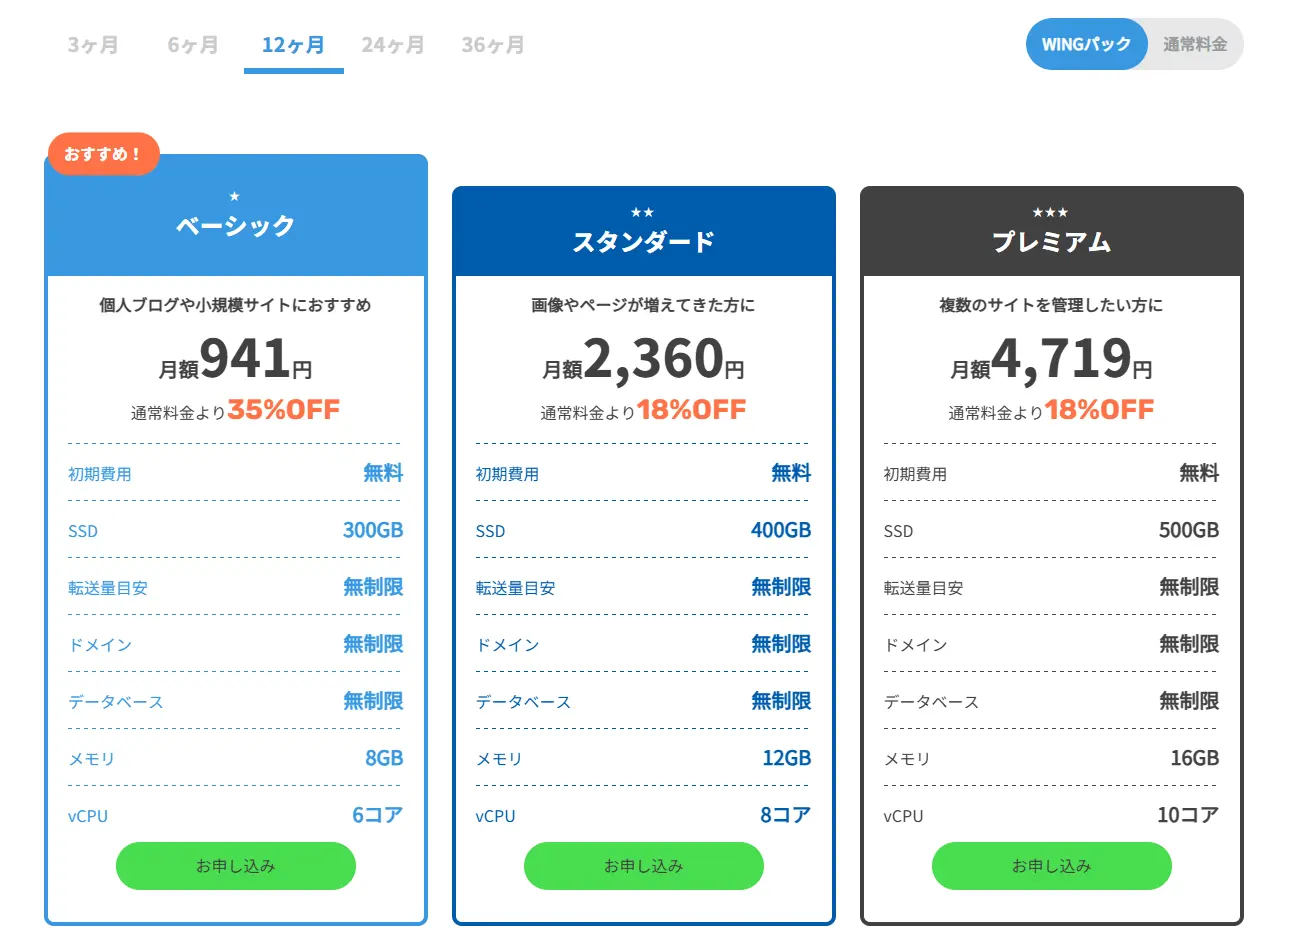Click the single star above ベーシック
This screenshot has width=1291, height=933.
[x=235, y=197]
